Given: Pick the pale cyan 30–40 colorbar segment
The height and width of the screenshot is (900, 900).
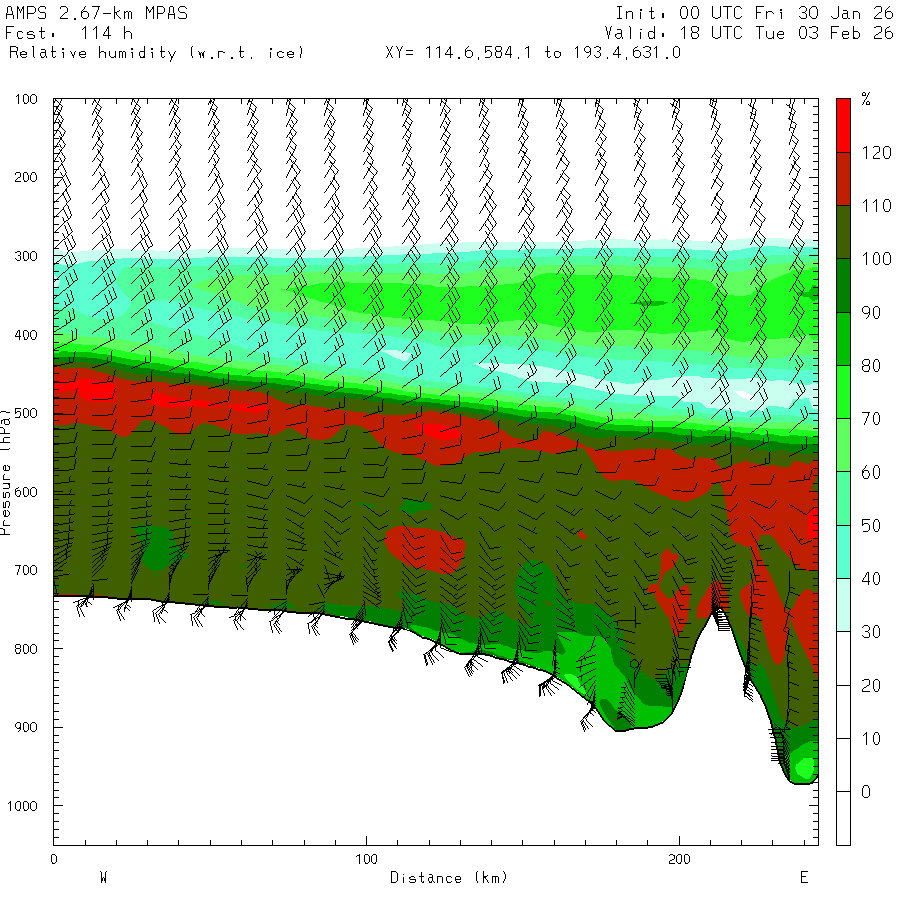Looking at the screenshot, I should click(x=843, y=605).
